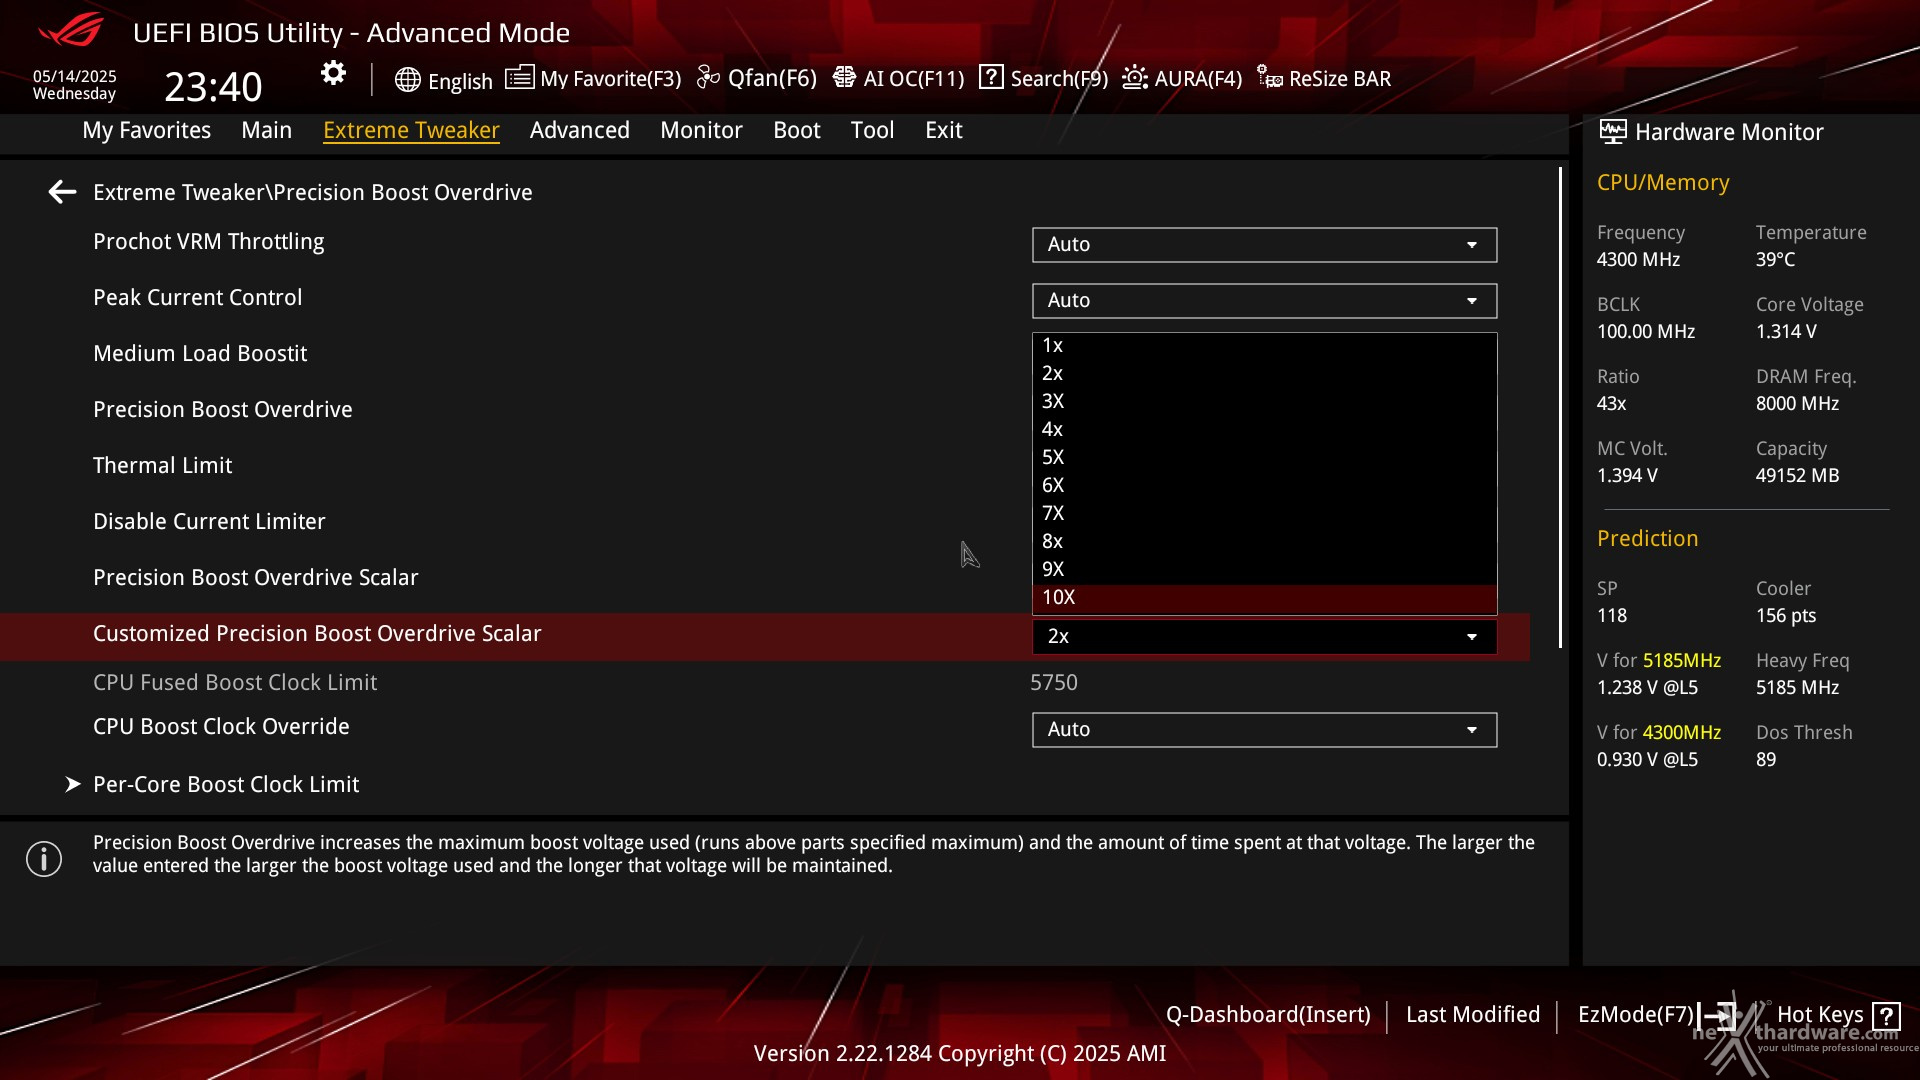Image resolution: width=1920 pixels, height=1080 pixels.
Task: Switch to Boot tab
Action: click(796, 130)
